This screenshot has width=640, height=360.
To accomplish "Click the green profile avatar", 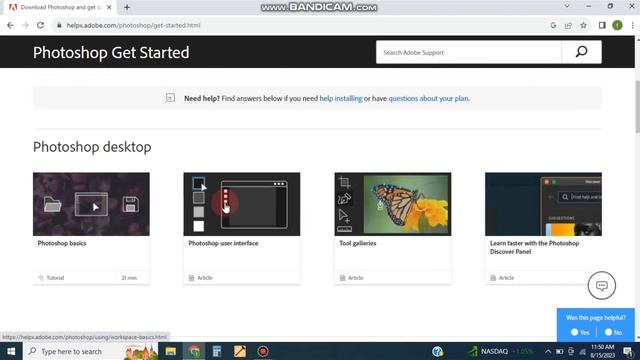I will [x=617, y=25].
